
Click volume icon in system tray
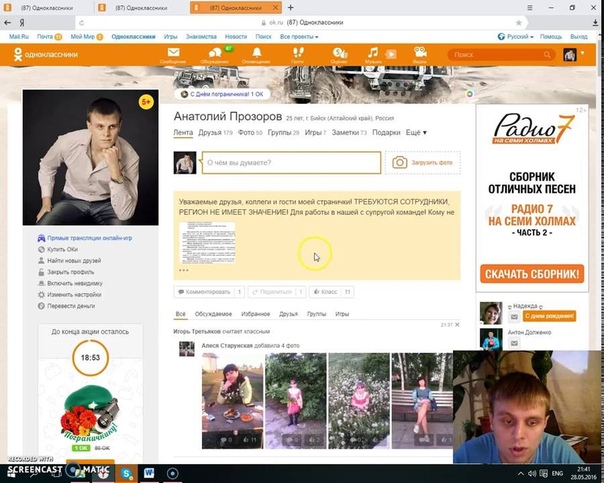(532, 473)
